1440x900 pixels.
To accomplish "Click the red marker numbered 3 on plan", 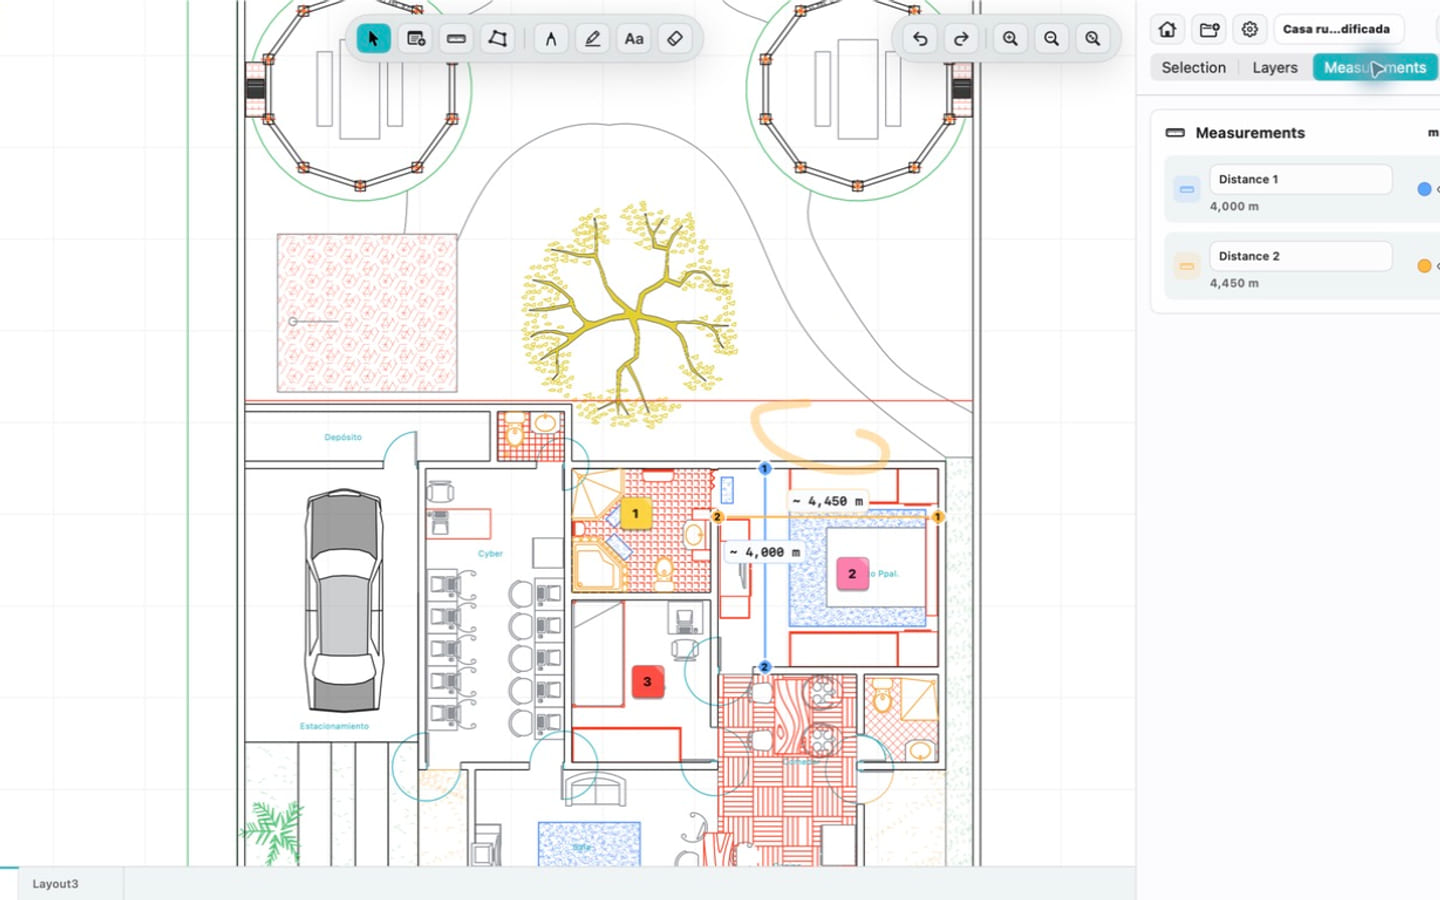I will (x=647, y=682).
